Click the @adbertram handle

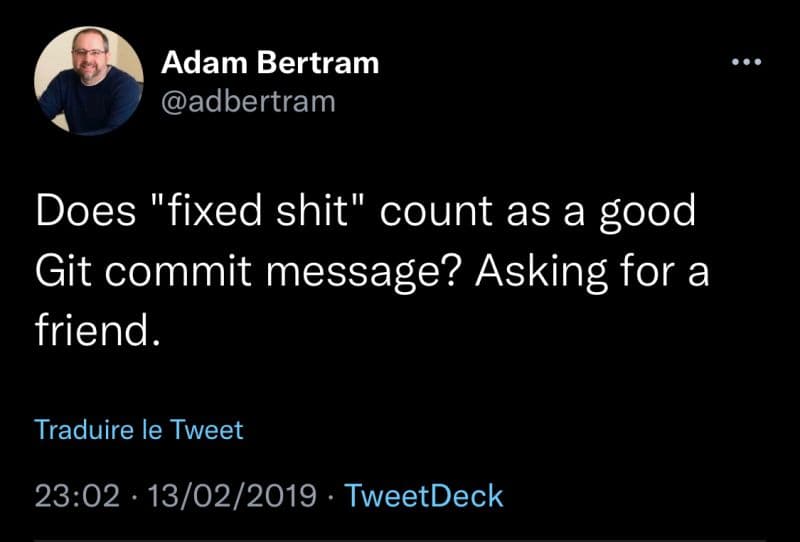(x=248, y=102)
